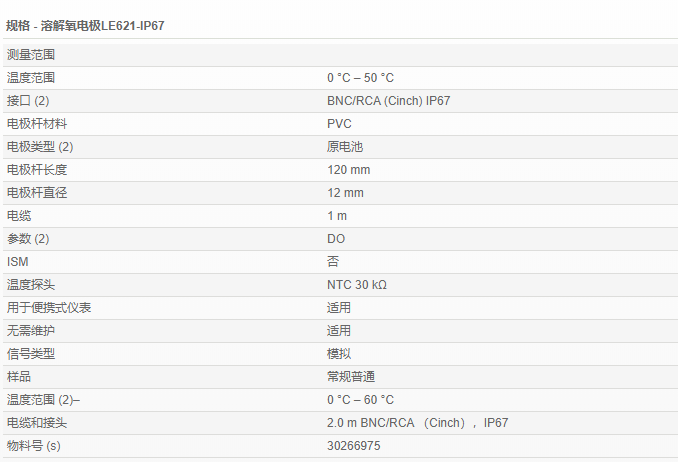Click the material number 30266975
Screen dimensions: 678x462
(x=353, y=446)
